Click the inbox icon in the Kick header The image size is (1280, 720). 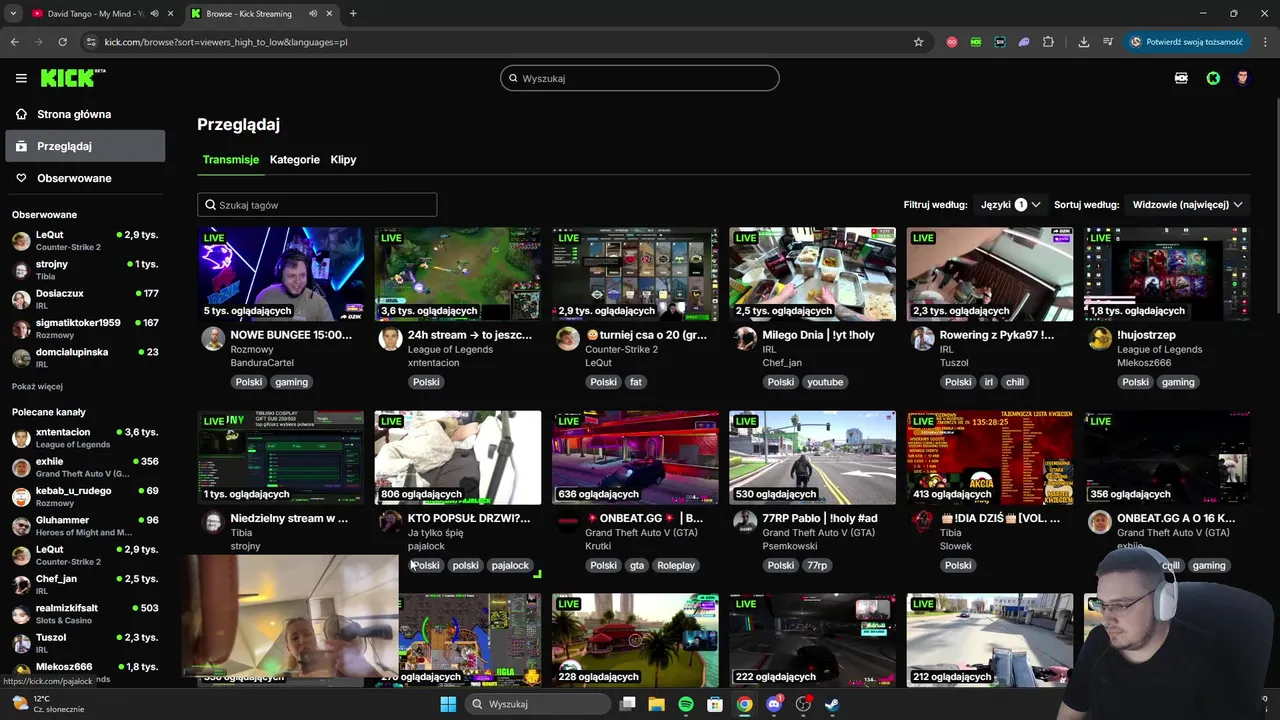point(1181,78)
